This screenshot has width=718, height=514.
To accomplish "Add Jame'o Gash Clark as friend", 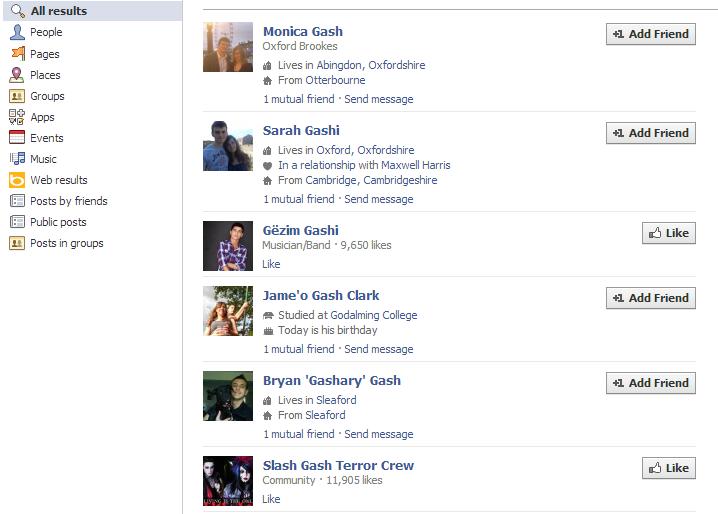I will pyautogui.click(x=651, y=298).
